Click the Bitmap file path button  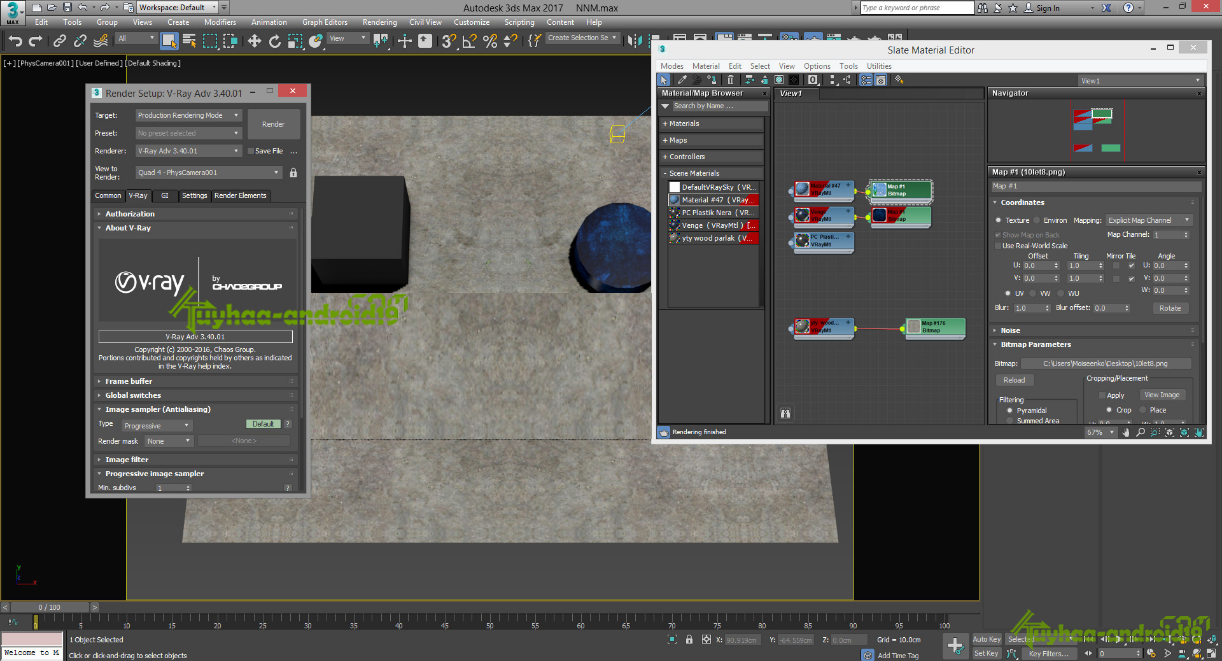coord(1106,363)
